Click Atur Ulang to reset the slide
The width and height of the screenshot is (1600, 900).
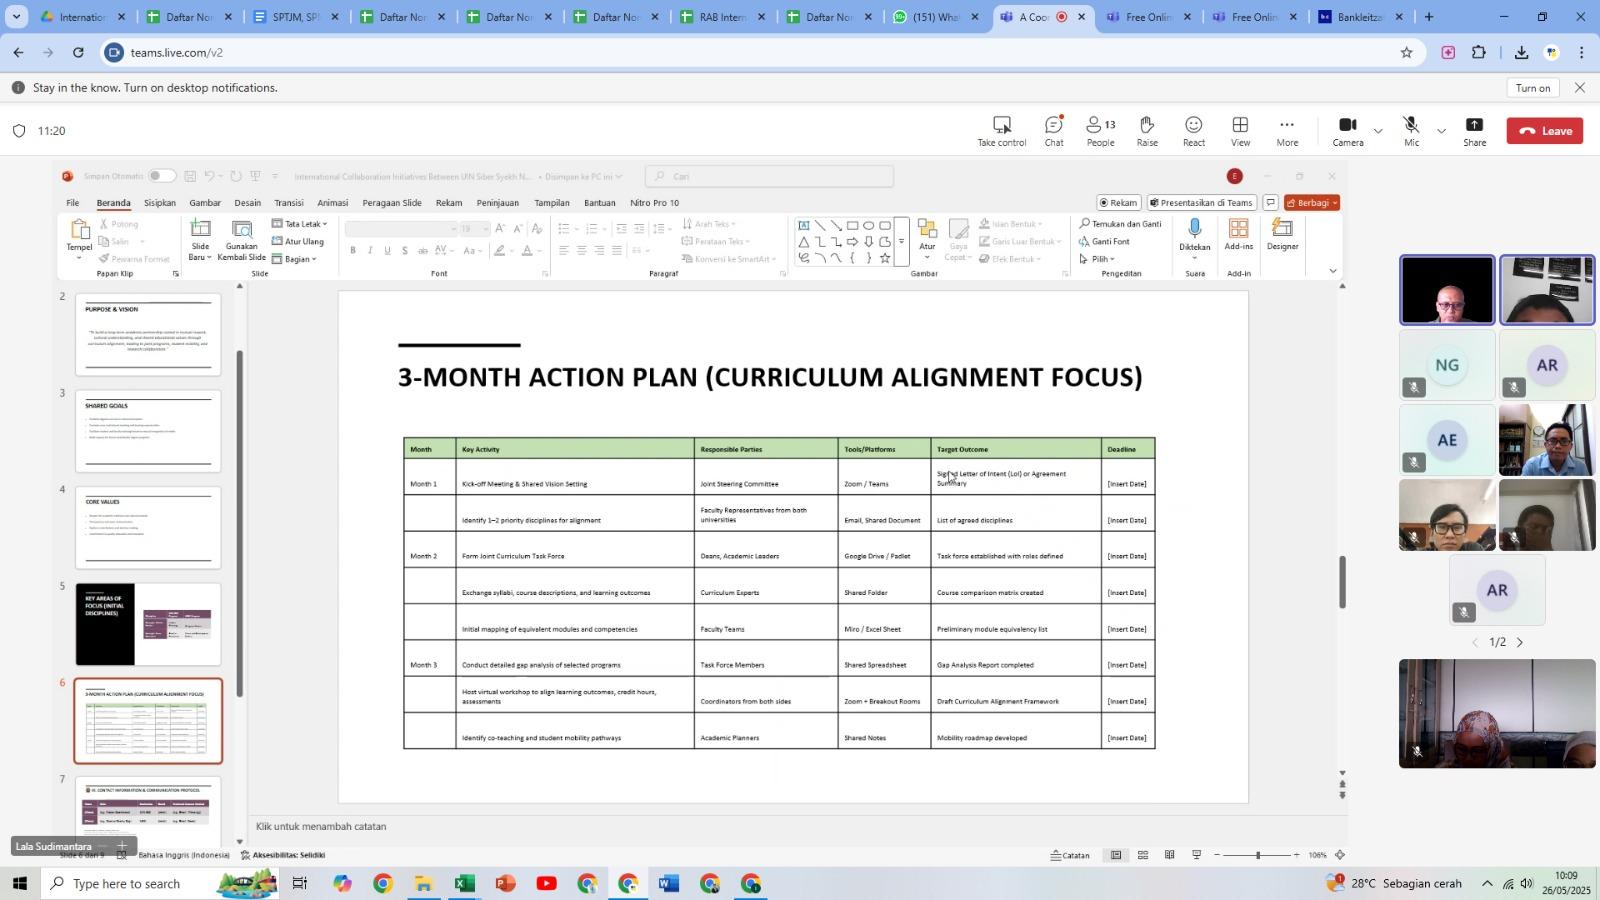[298, 241]
